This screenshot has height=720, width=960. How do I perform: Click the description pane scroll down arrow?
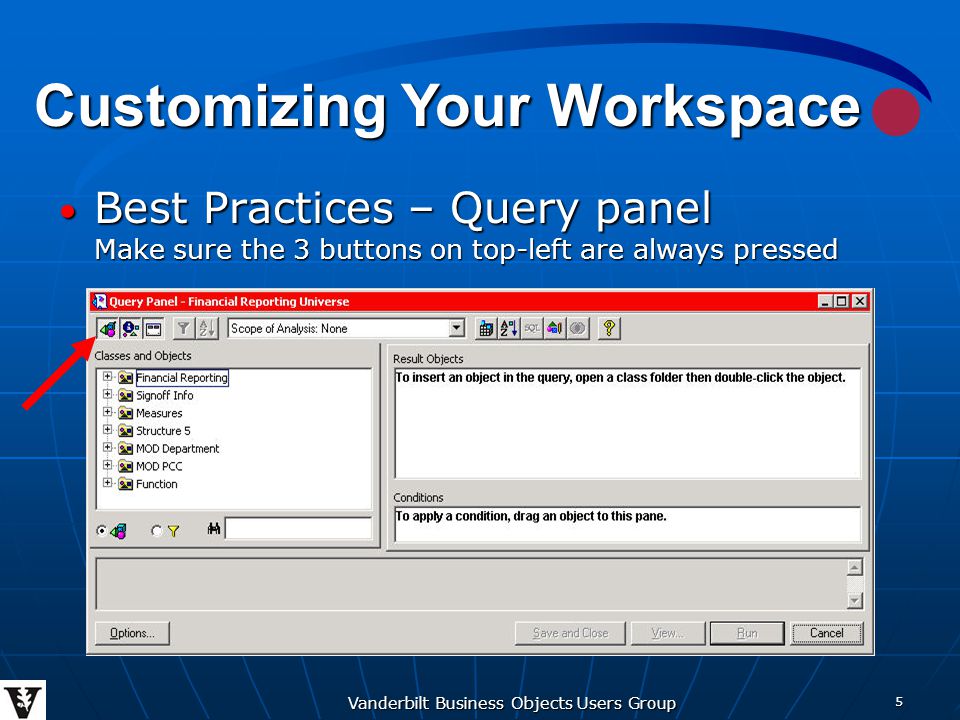pyautogui.click(x=855, y=601)
